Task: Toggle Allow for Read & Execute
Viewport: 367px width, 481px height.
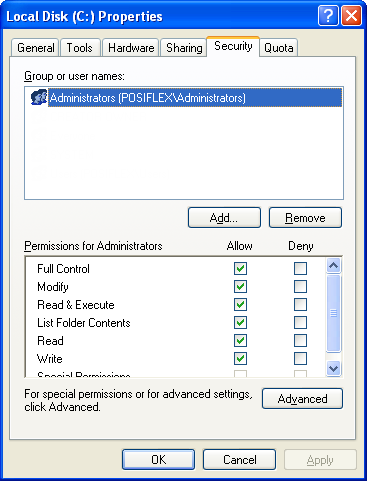Action: pos(240,304)
